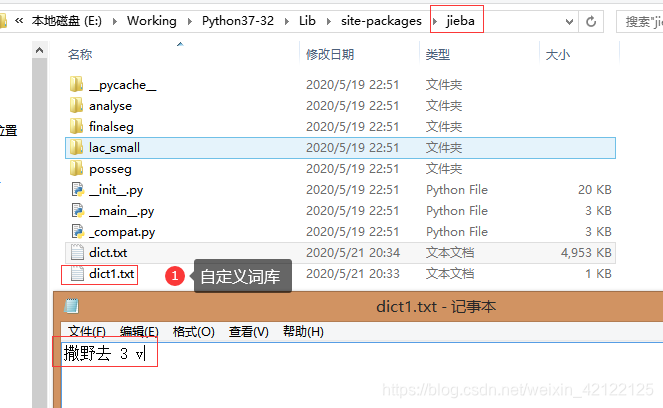Select the file name _compat.py

pos(122,232)
